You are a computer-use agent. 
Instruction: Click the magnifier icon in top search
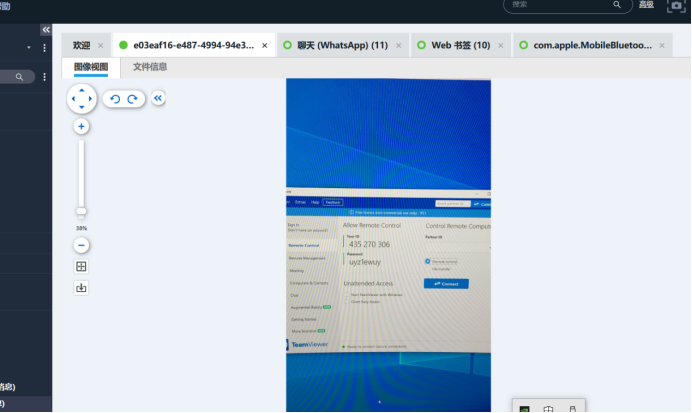[617, 5]
